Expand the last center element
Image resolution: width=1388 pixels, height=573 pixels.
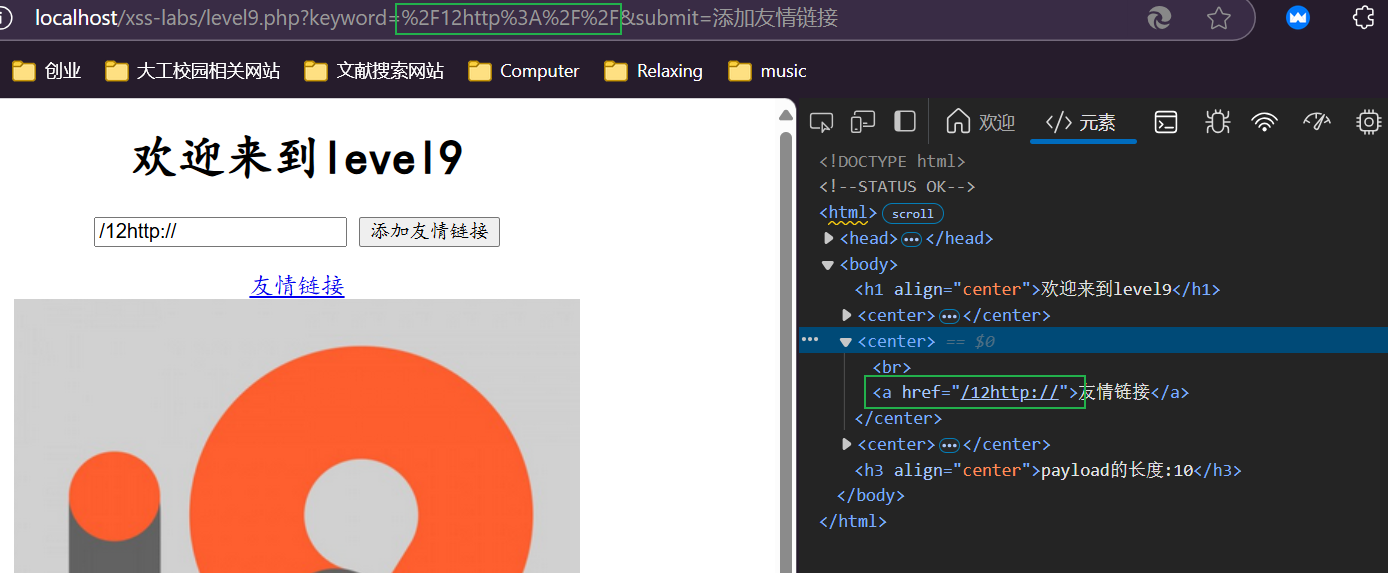pos(847,444)
